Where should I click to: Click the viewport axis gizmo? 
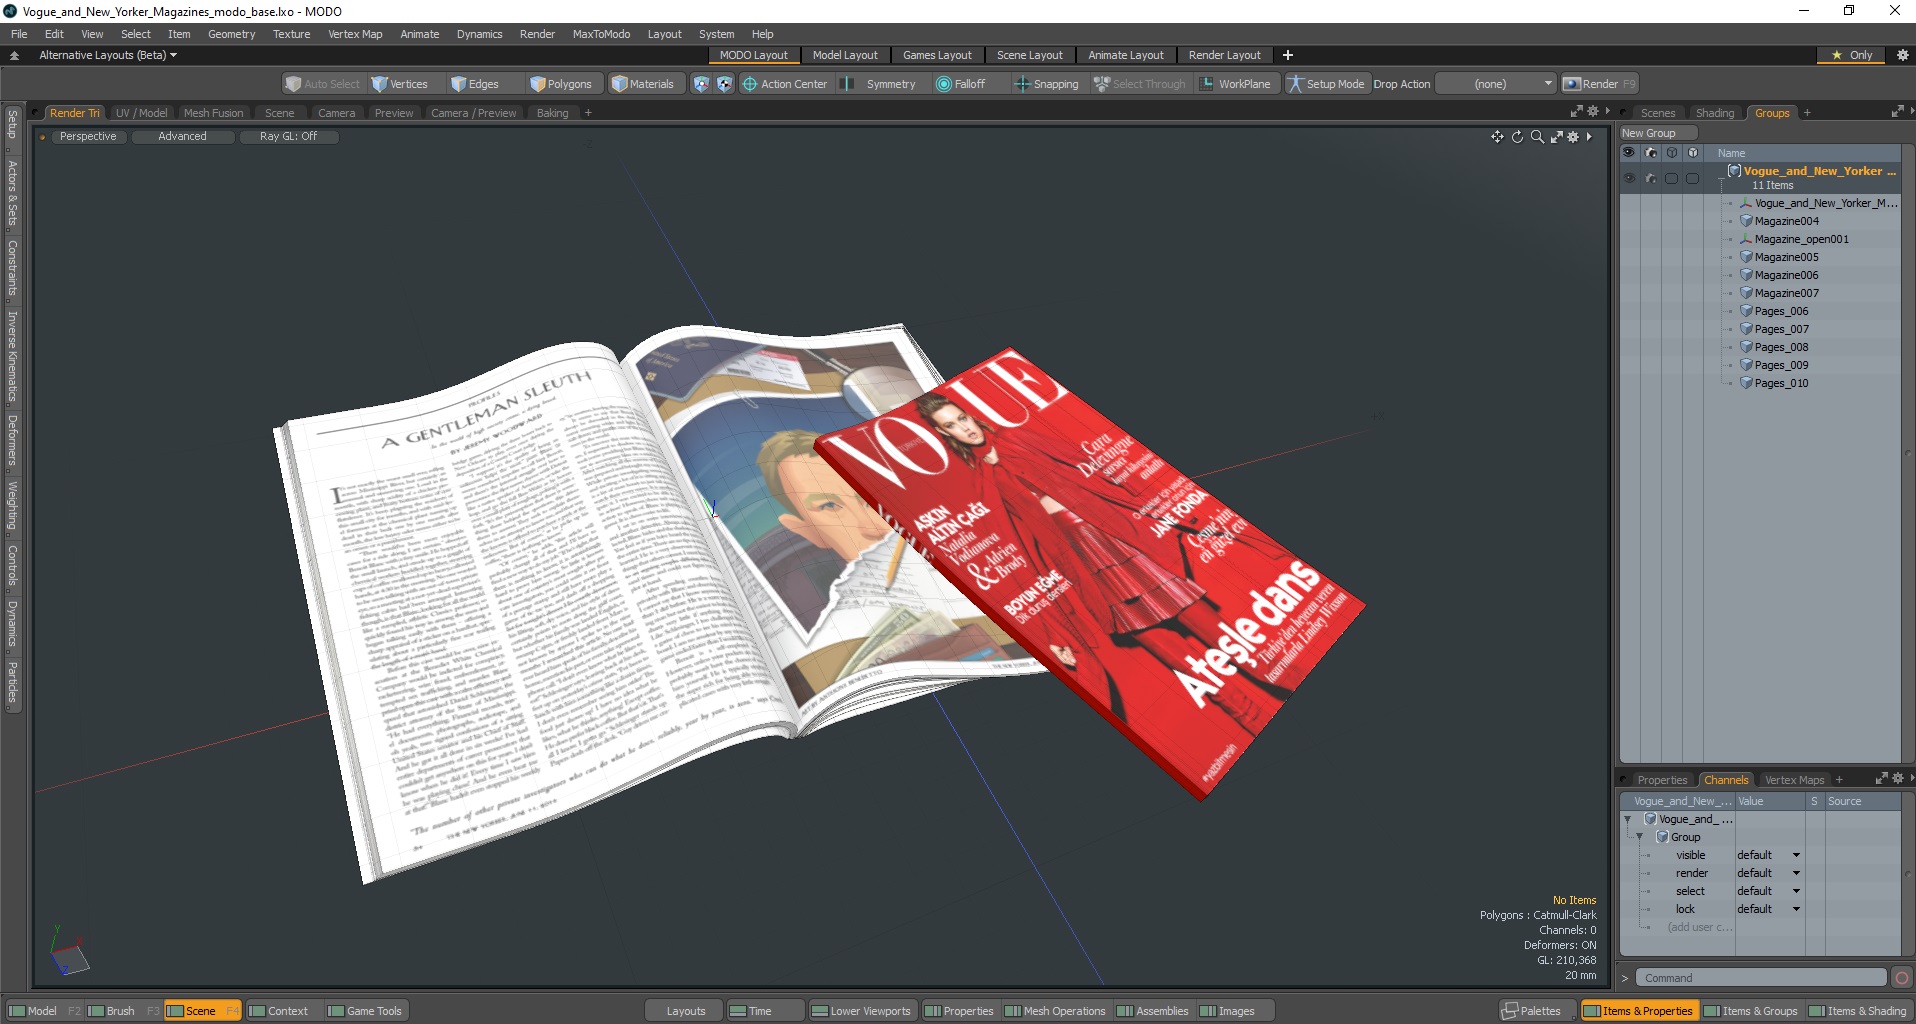(x=68, y=951)
